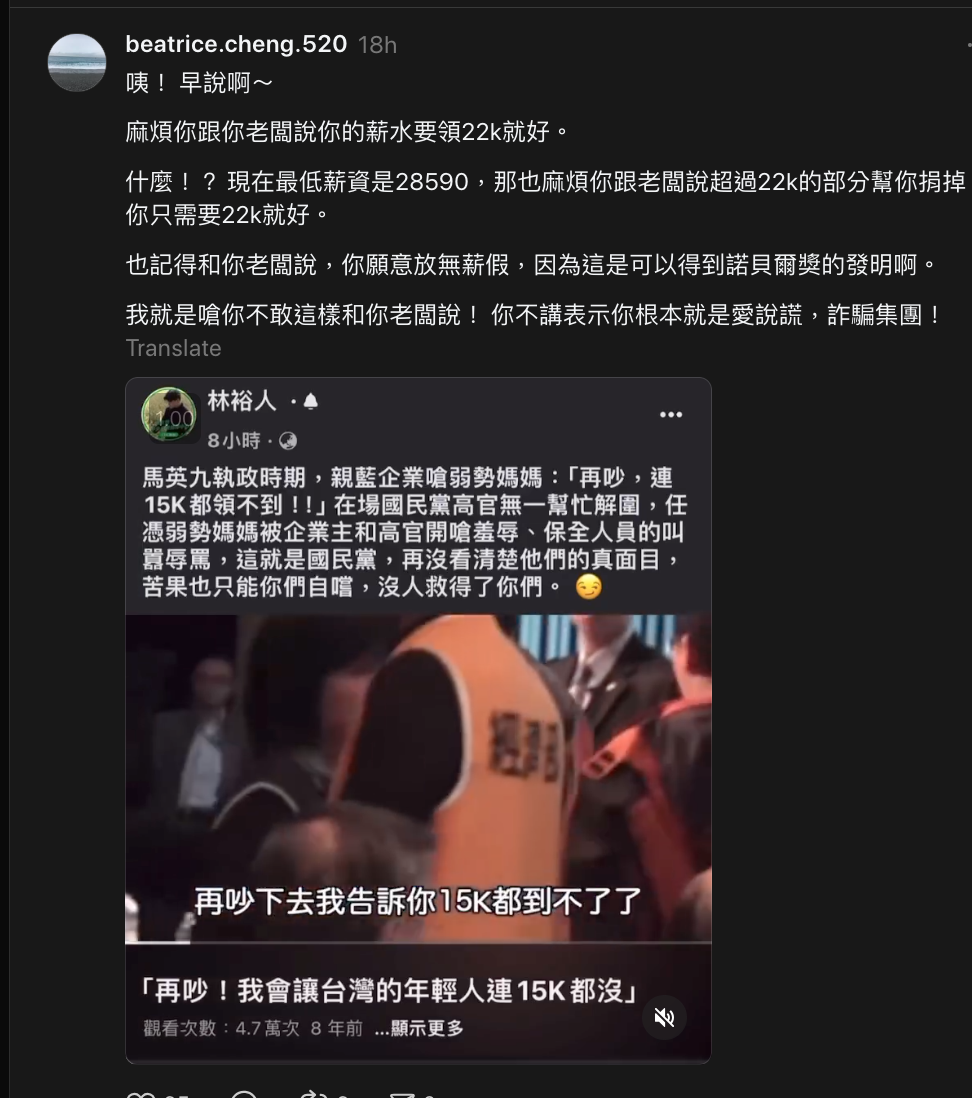Image resolution: width=972 pixels, height=1098 pixels.
Task: Unmute the video with the speaker icon
Action: [x=664, y=1017]
